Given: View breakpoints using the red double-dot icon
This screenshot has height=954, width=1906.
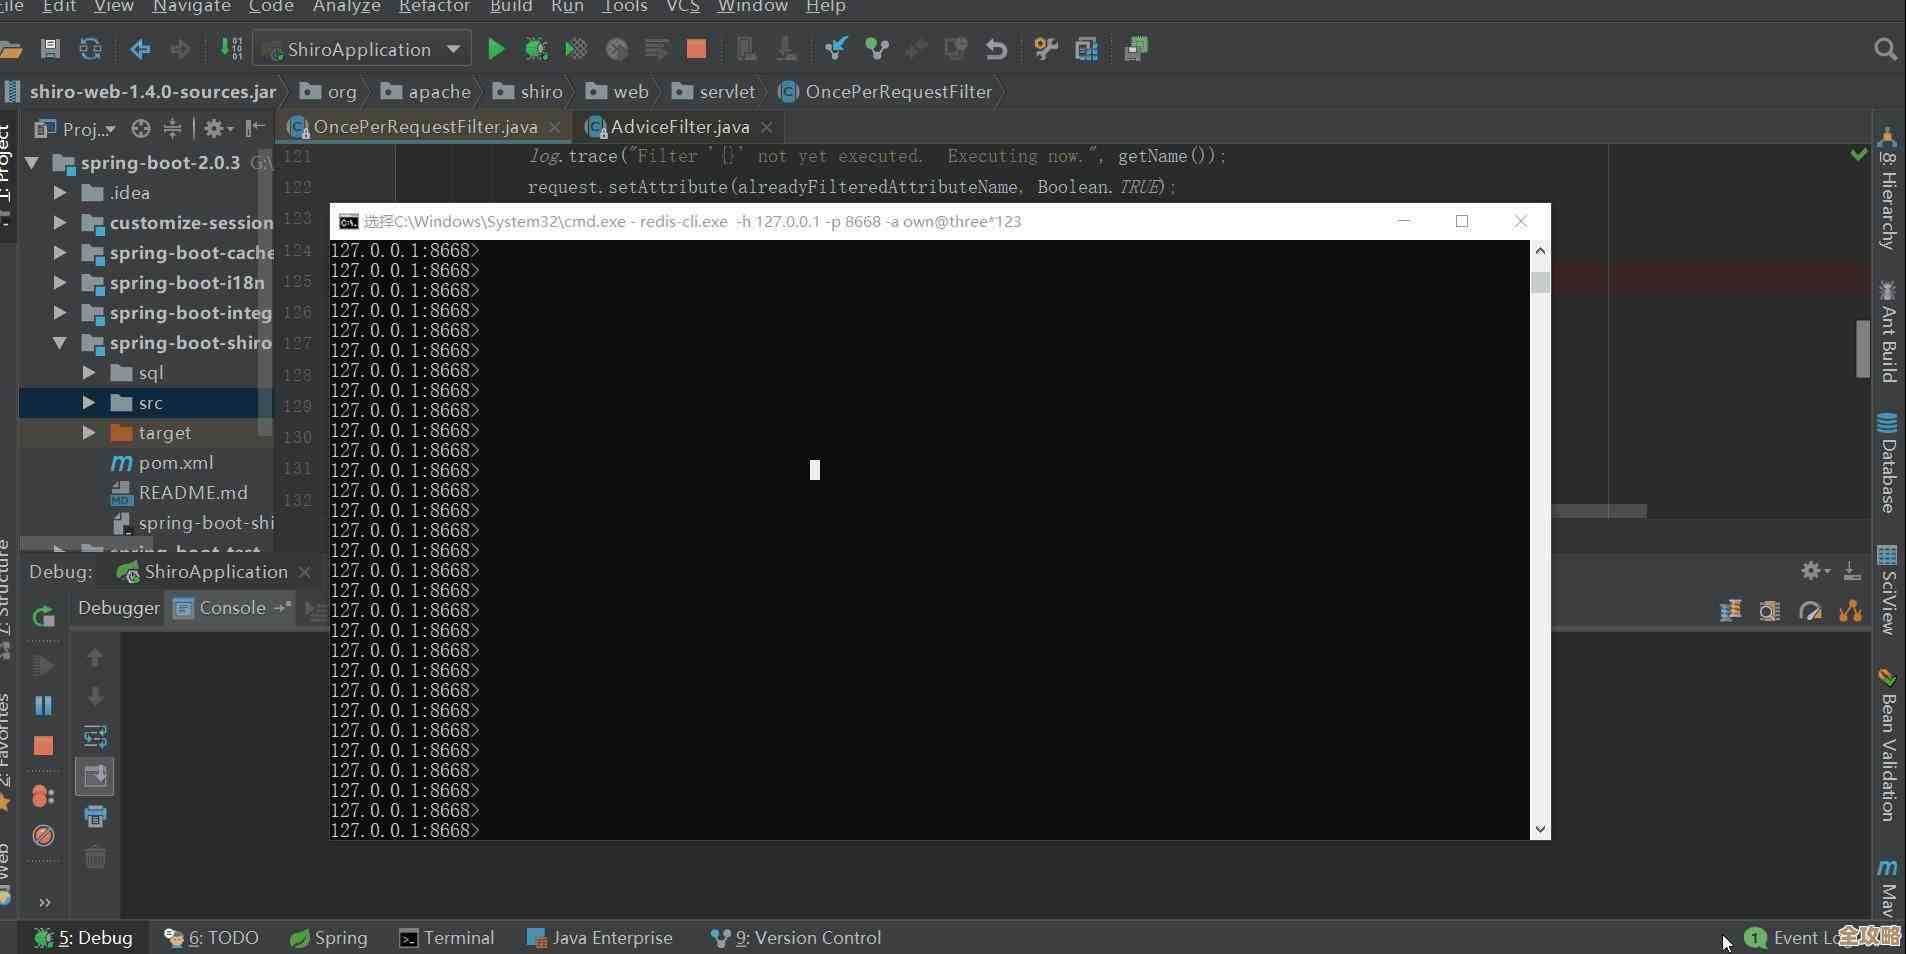Looking at the screenshot, I should (43, 796).
